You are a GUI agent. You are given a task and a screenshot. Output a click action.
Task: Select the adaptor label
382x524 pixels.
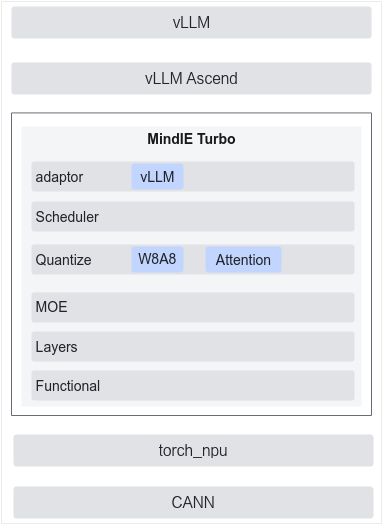pyautogui.click(x=59, y=177)
